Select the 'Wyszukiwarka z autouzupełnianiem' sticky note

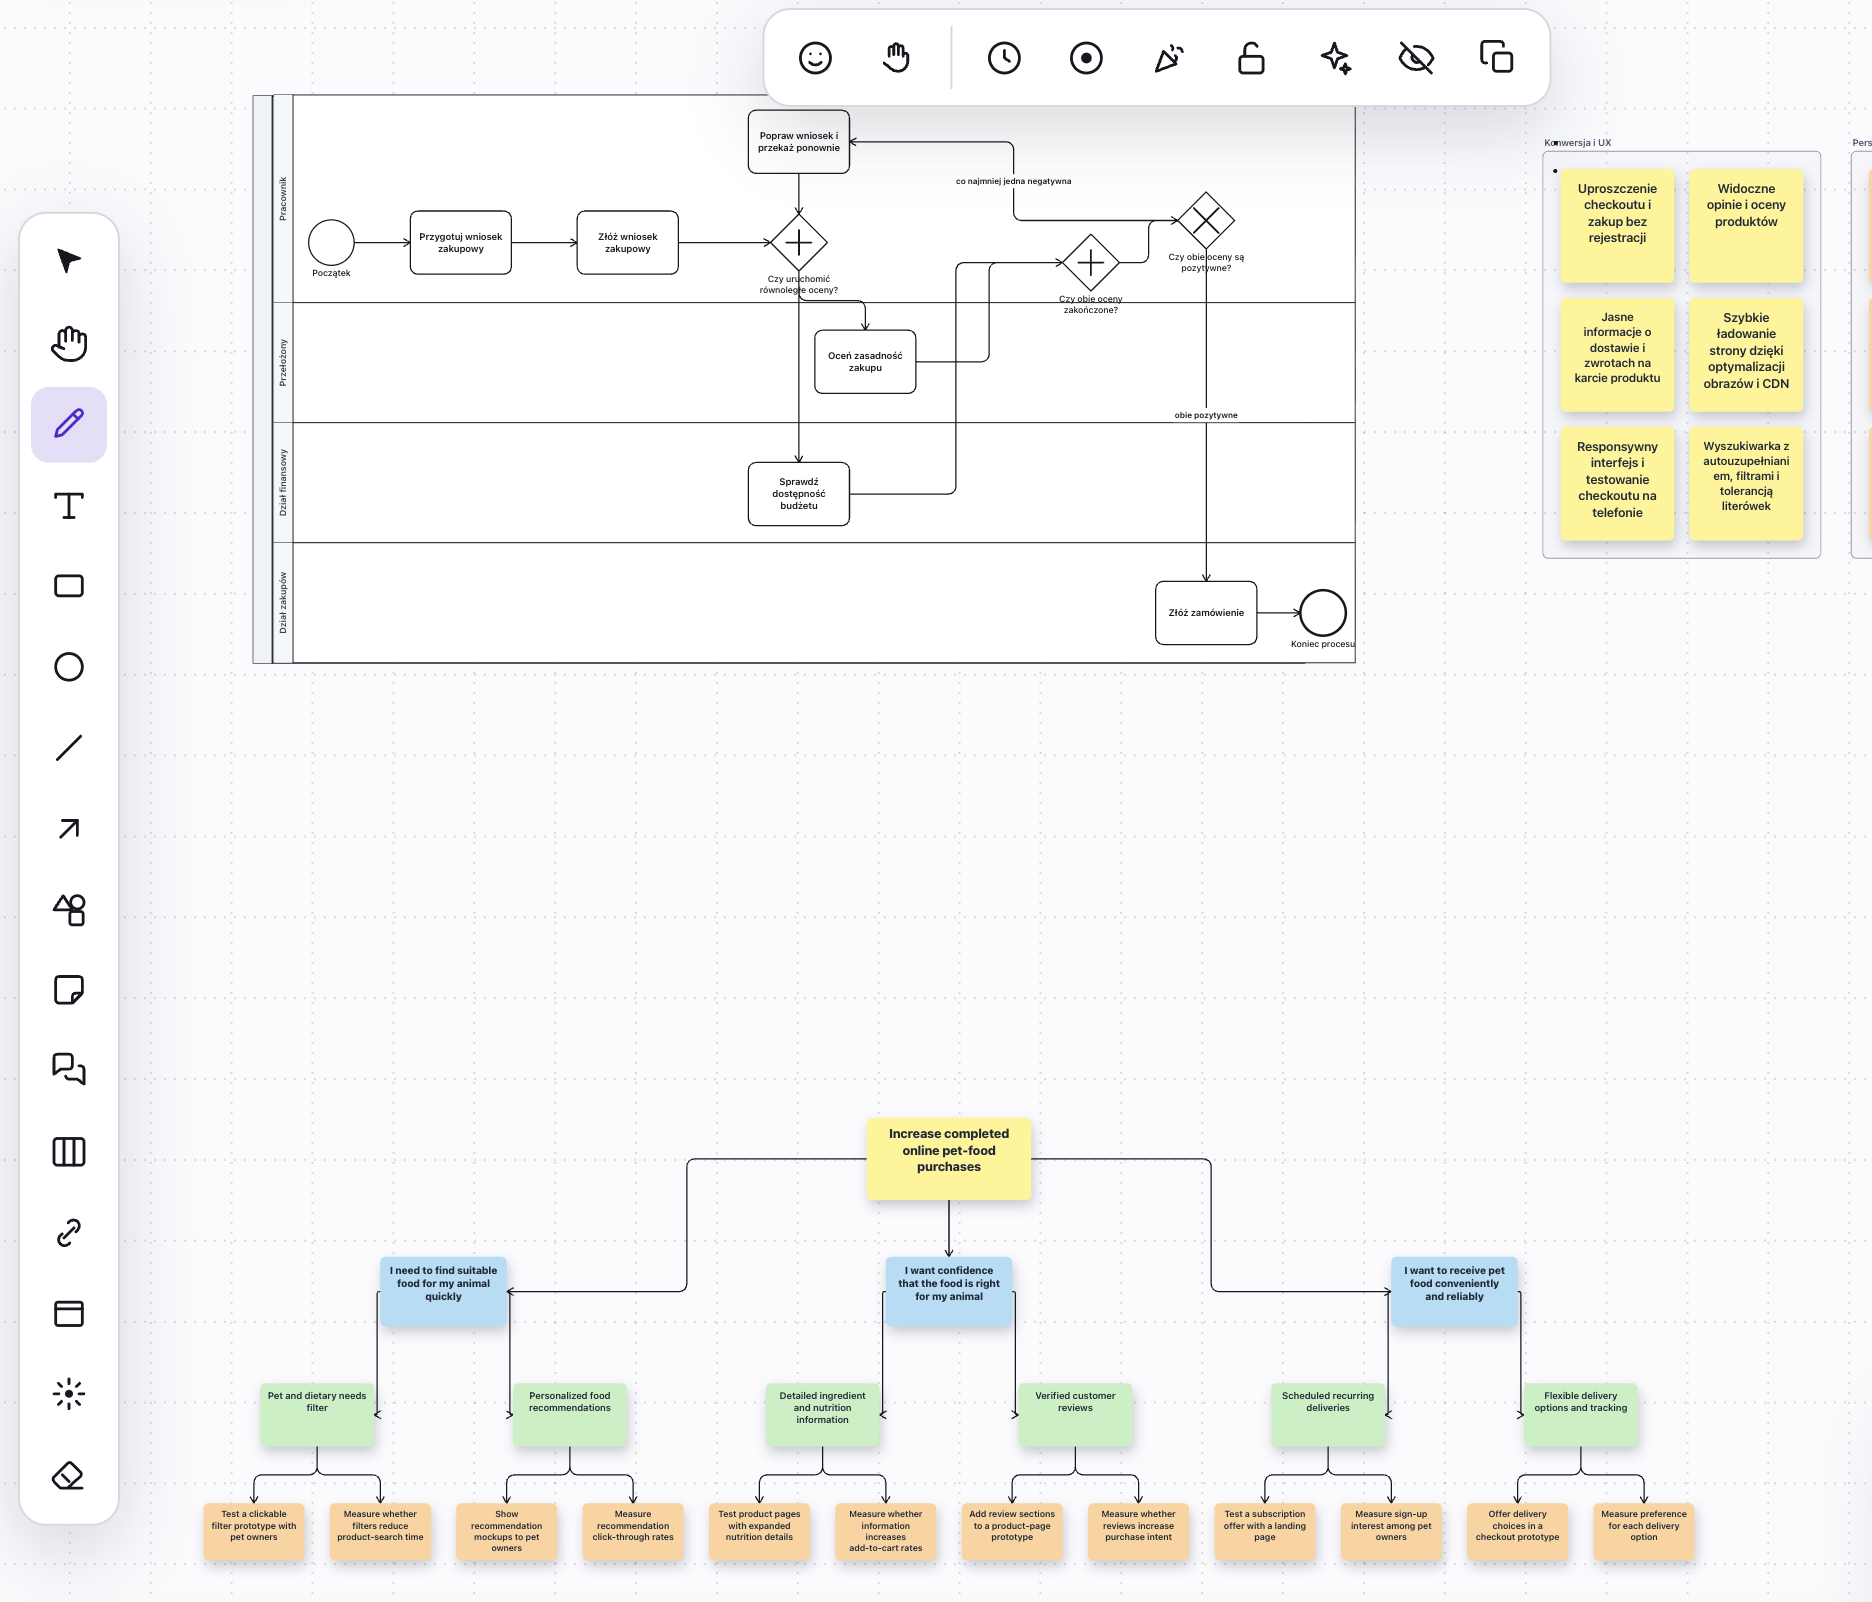click(1746, 484)
